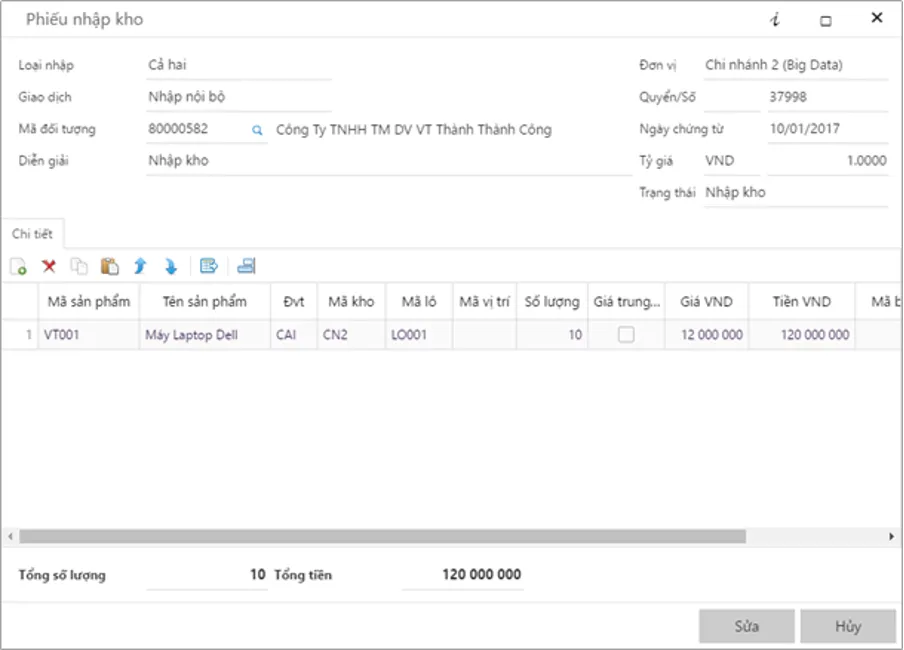Move row down with blue arrow

coord(171,266)
